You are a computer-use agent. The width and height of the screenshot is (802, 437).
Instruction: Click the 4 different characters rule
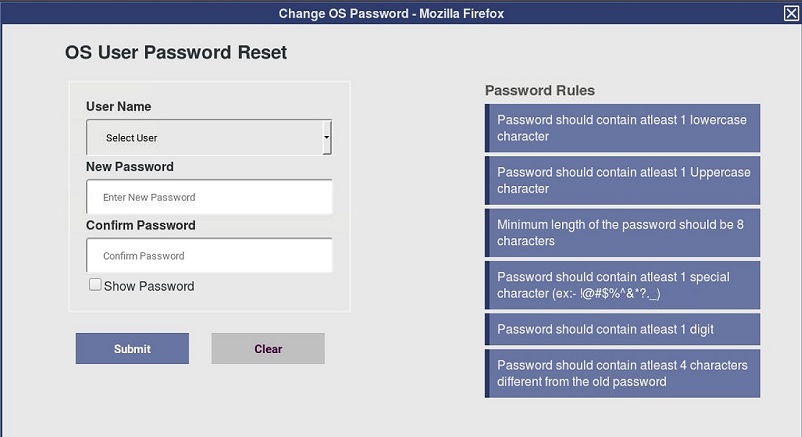pyautogui.click(x=622, y=373)
